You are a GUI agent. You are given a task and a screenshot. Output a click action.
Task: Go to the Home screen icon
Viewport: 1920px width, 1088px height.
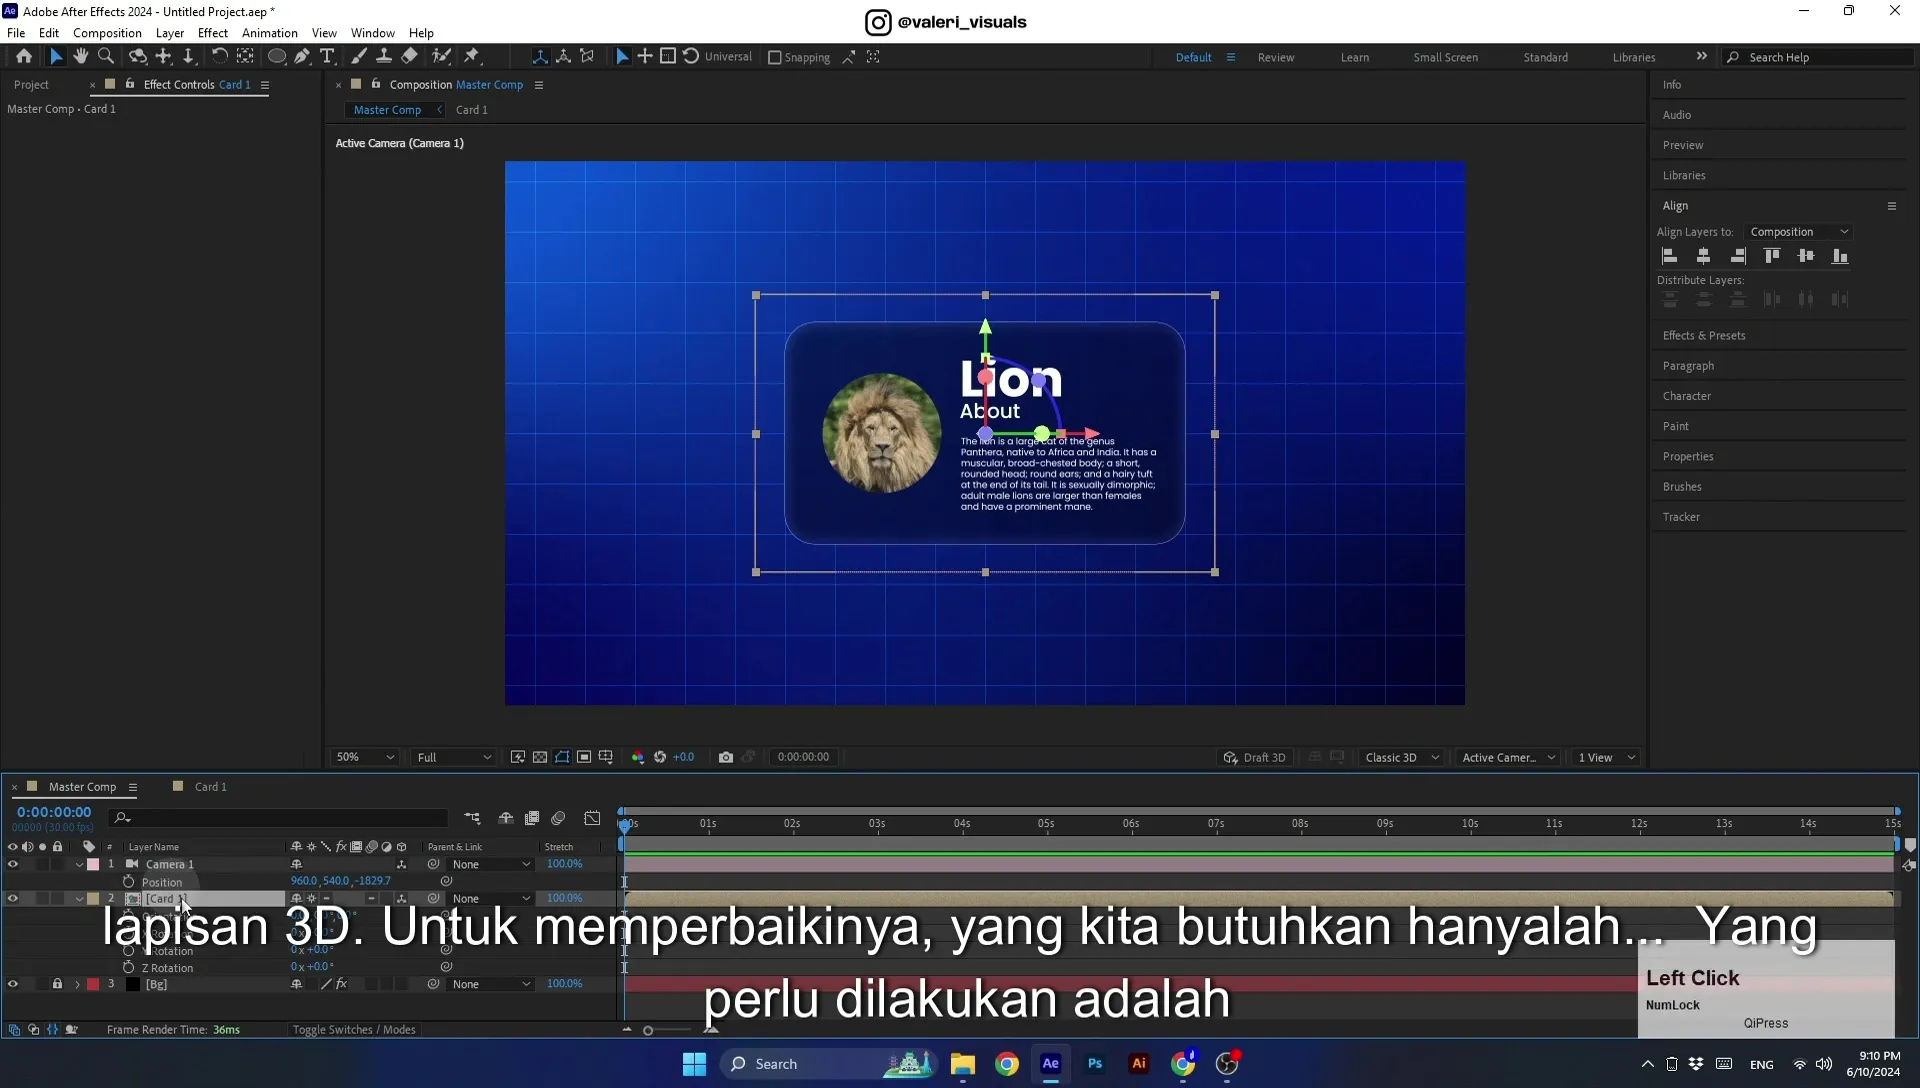click(x=24, y=57)
